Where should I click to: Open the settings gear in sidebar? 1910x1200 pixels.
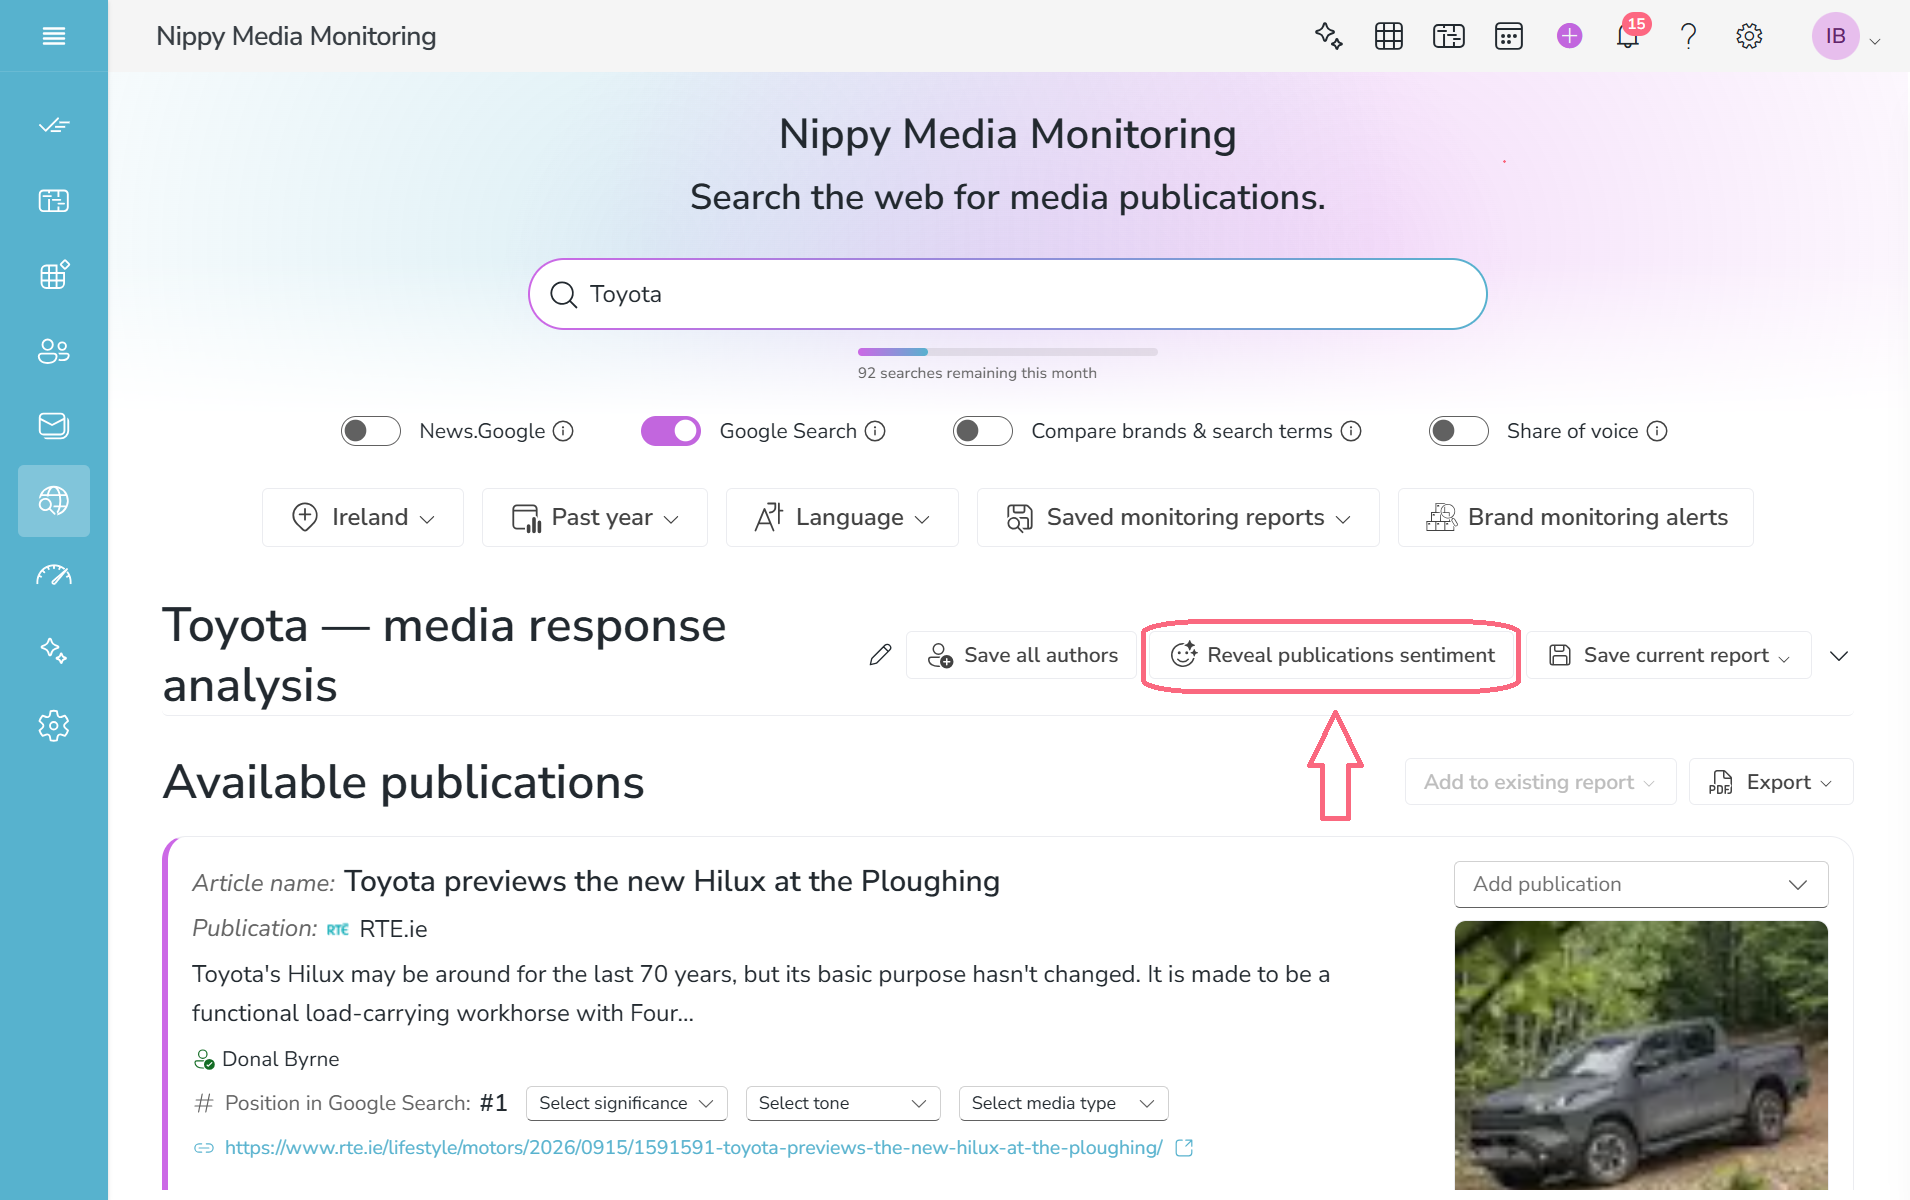click(54, 725)
